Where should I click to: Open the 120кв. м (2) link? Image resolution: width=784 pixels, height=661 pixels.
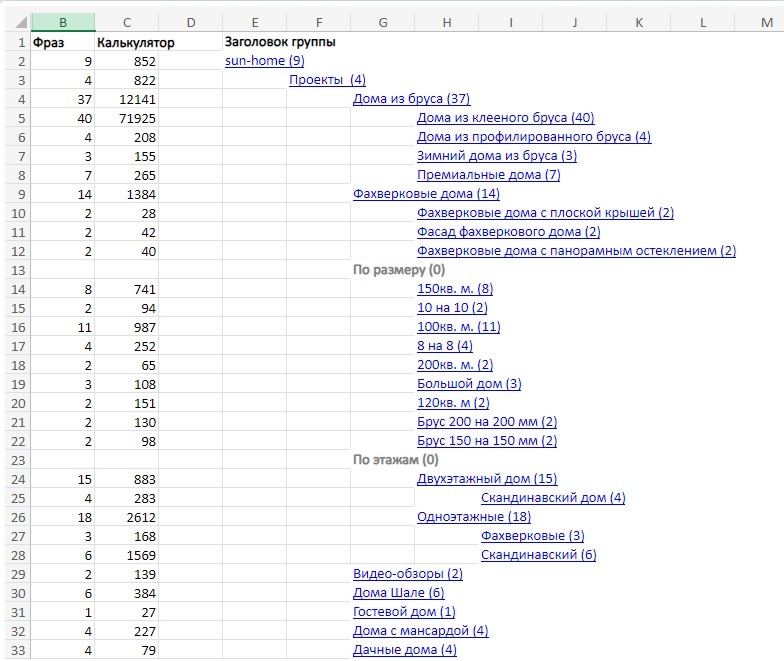click(x=453, y=403)
